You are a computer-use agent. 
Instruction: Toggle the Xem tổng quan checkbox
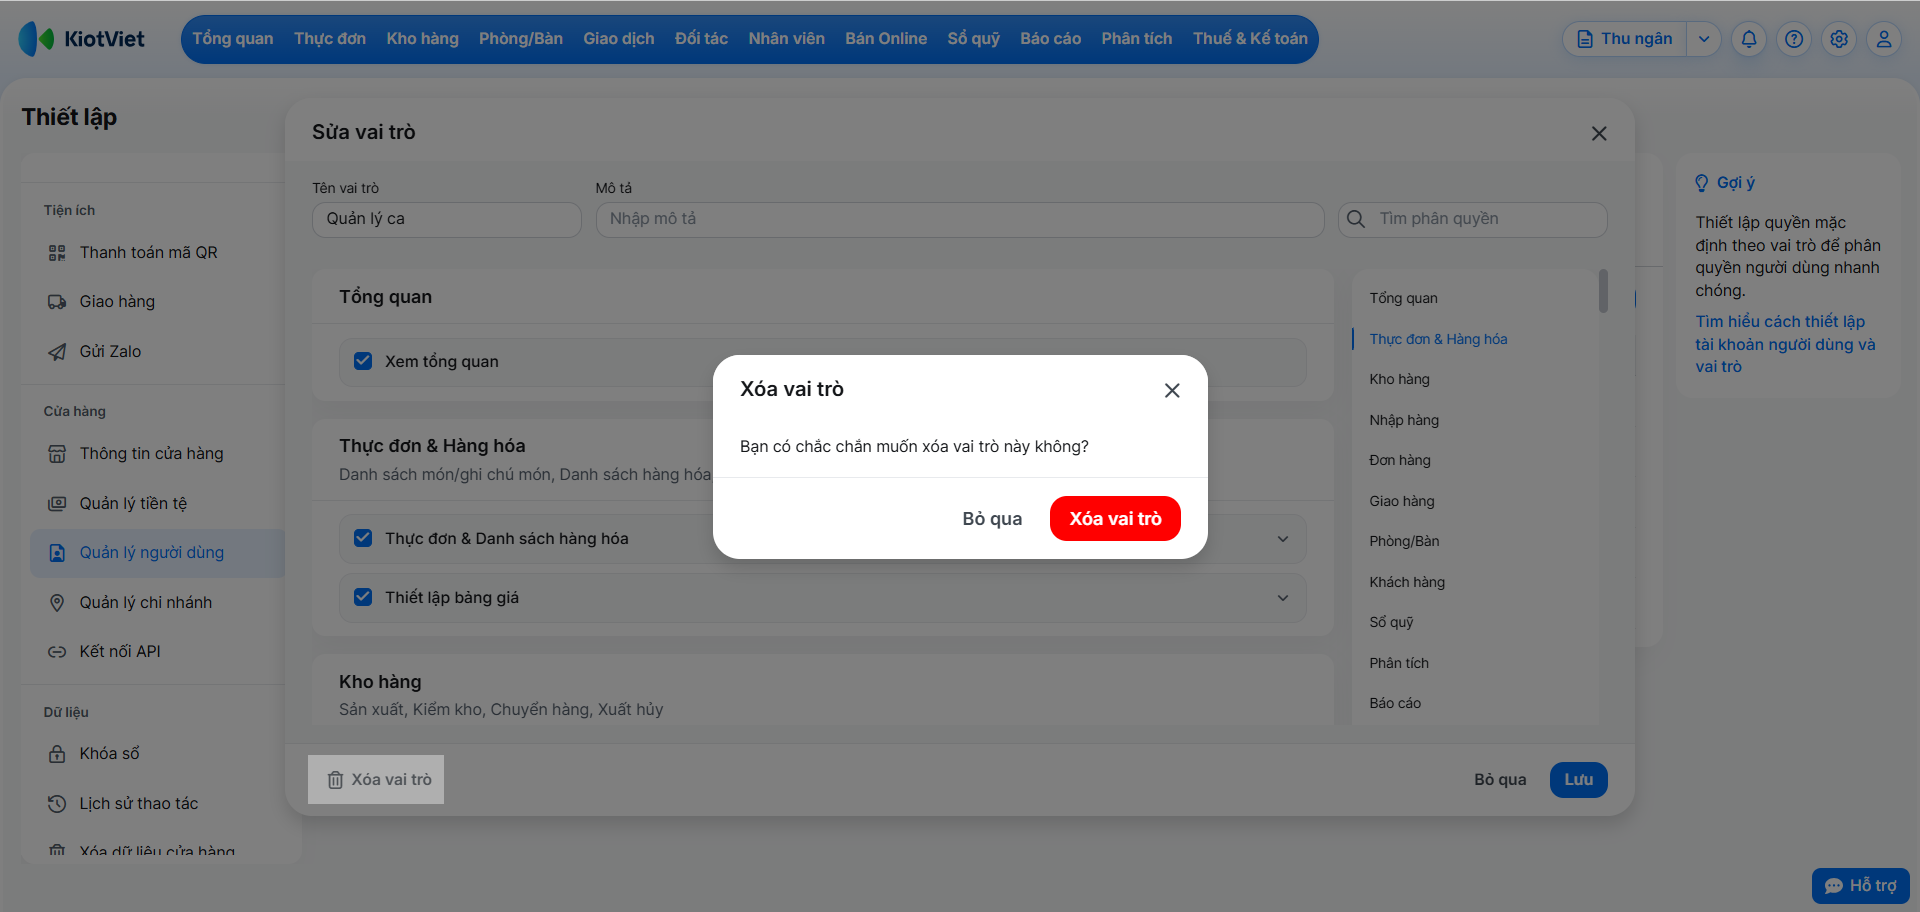coord(363,361)
